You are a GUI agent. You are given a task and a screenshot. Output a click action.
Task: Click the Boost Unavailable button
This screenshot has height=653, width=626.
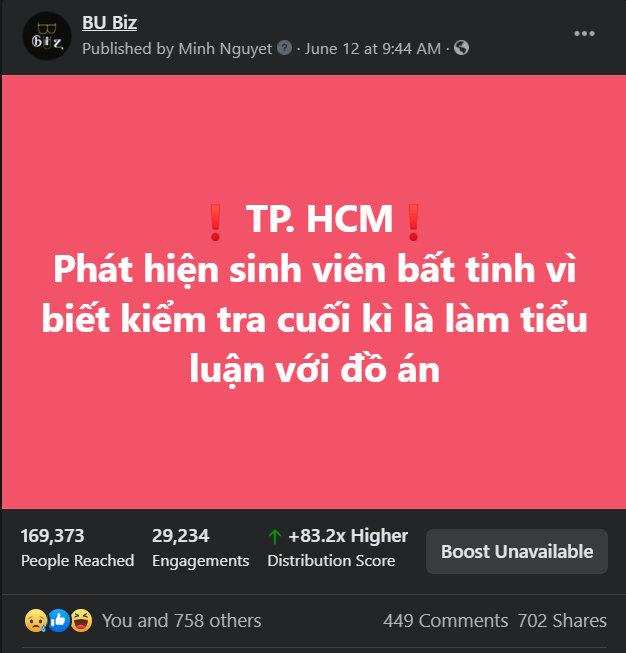[x=516, y=551]
